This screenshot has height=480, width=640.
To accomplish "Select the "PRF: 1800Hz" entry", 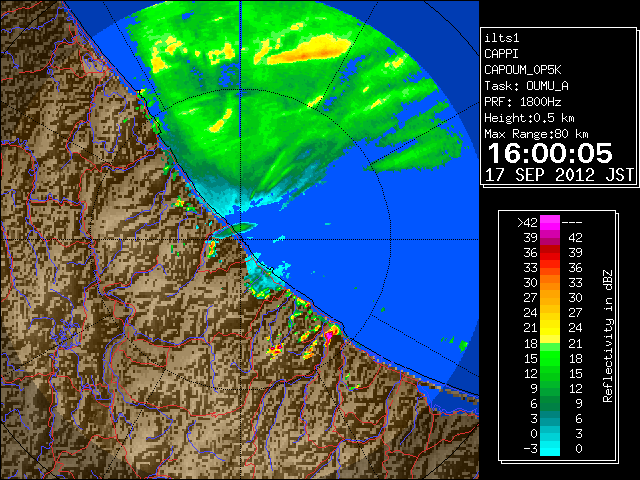I will [x=523, y=102].
